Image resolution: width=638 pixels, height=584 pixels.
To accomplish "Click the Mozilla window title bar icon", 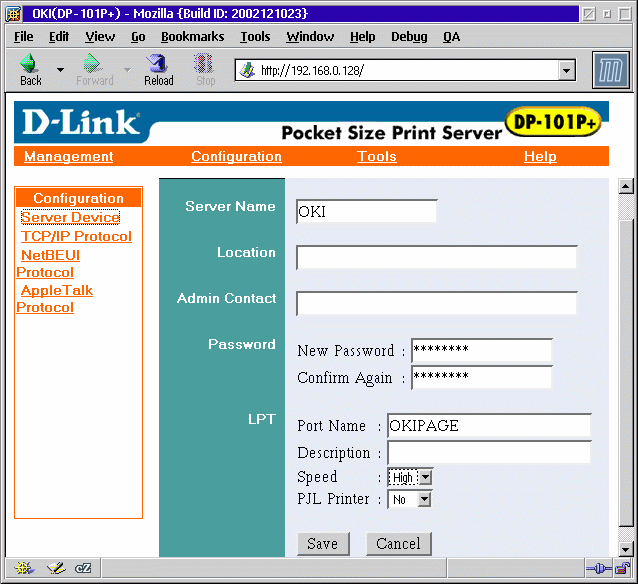I will tap(13, 14).
